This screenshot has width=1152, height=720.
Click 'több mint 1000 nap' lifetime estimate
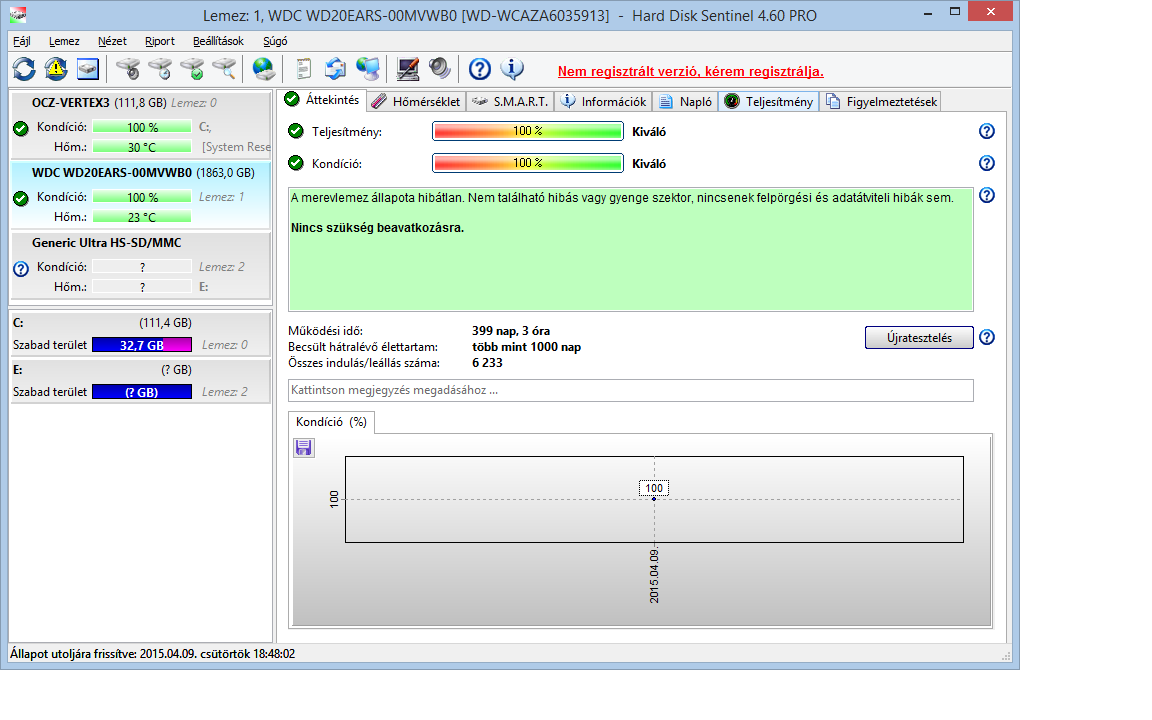pos(526,347)
